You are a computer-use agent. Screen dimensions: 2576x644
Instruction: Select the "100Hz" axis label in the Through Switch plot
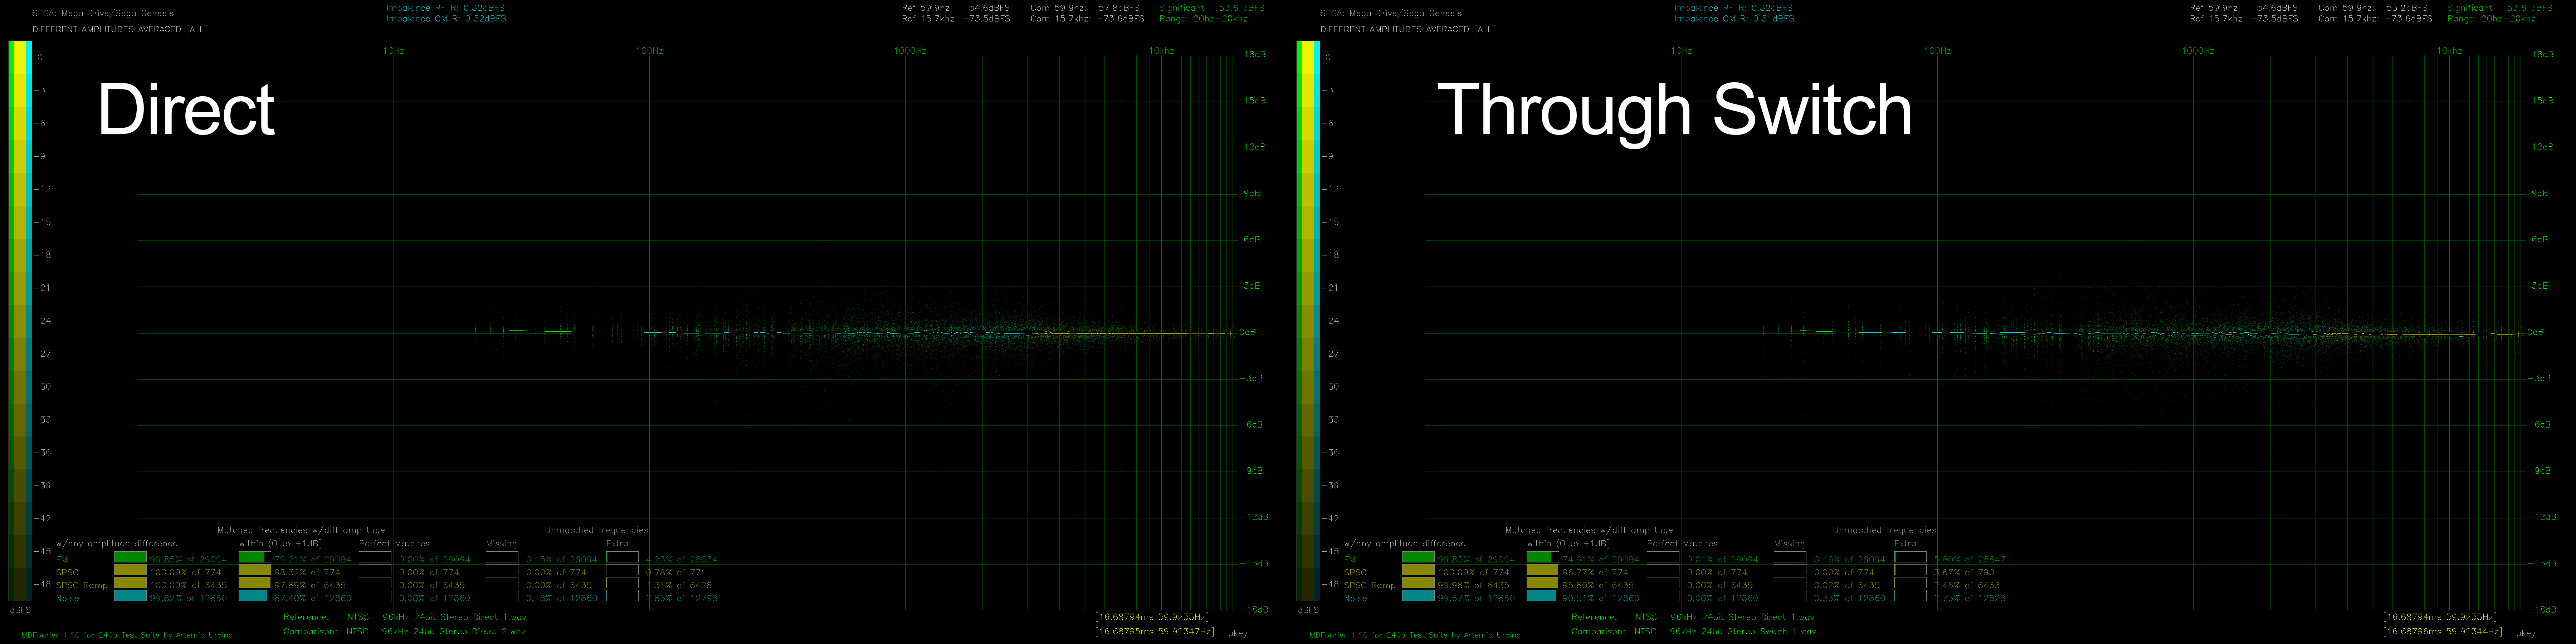pyautogui.click(x=1937, y=51)
